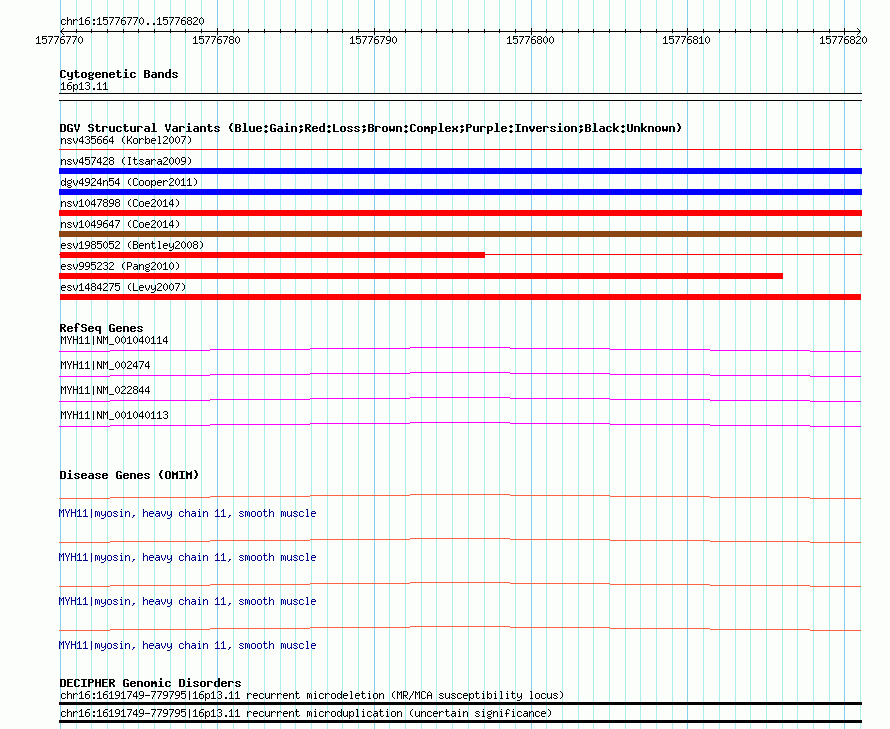Select the Disease Genes (OMIM) track title
Image resolution: width=890 pixels, height=729 pixels.
(129, 475)
